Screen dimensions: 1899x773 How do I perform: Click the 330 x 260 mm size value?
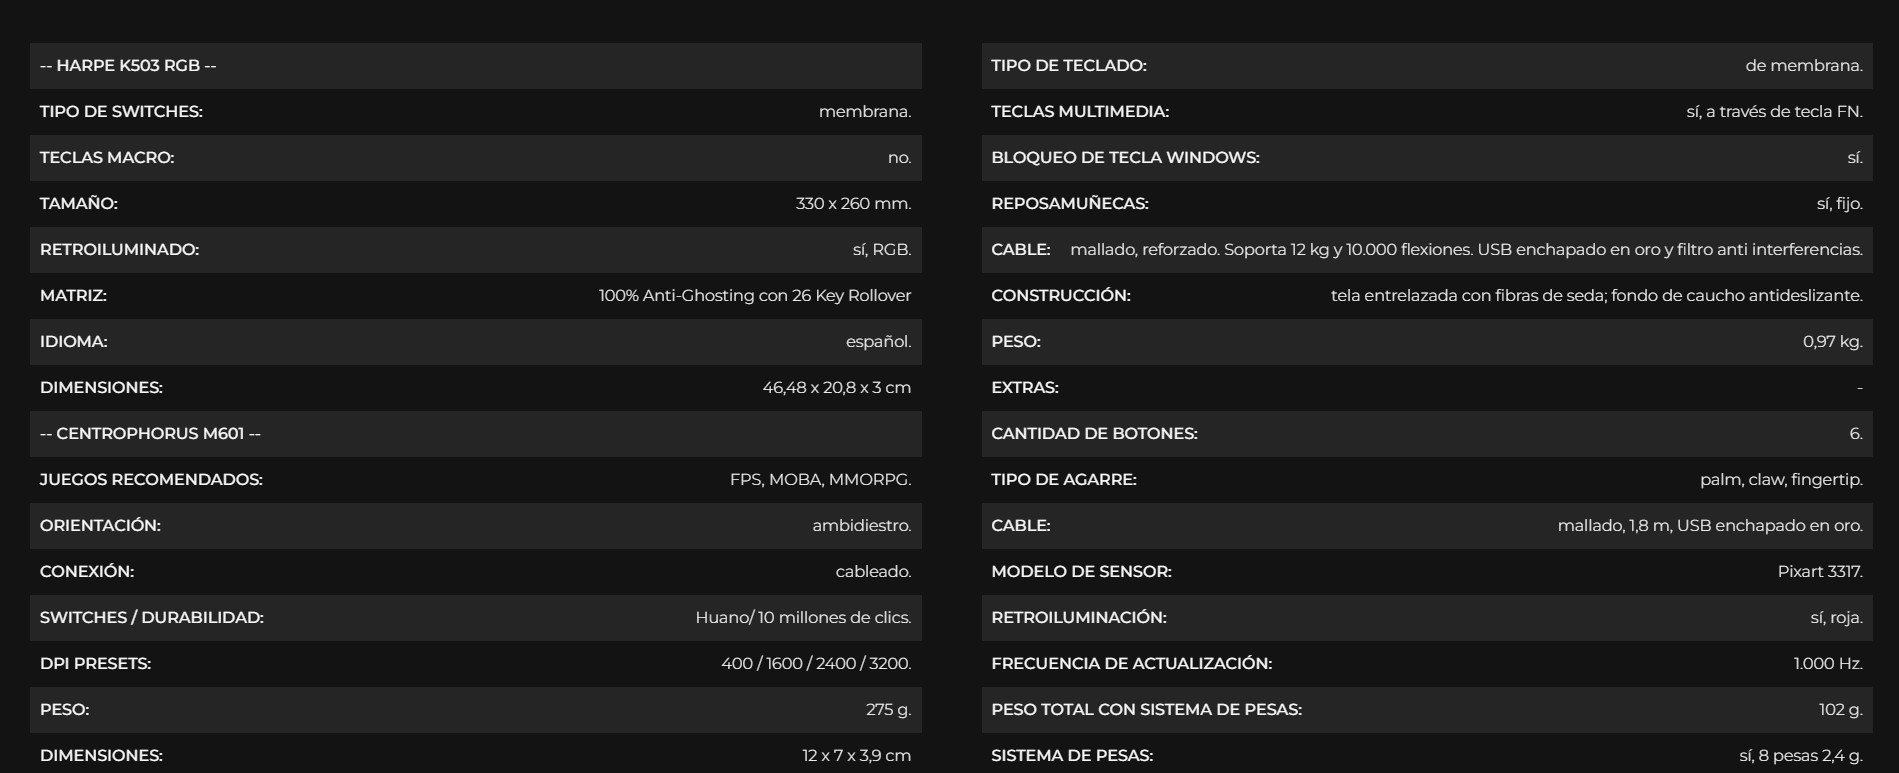(x=853, y=204)
